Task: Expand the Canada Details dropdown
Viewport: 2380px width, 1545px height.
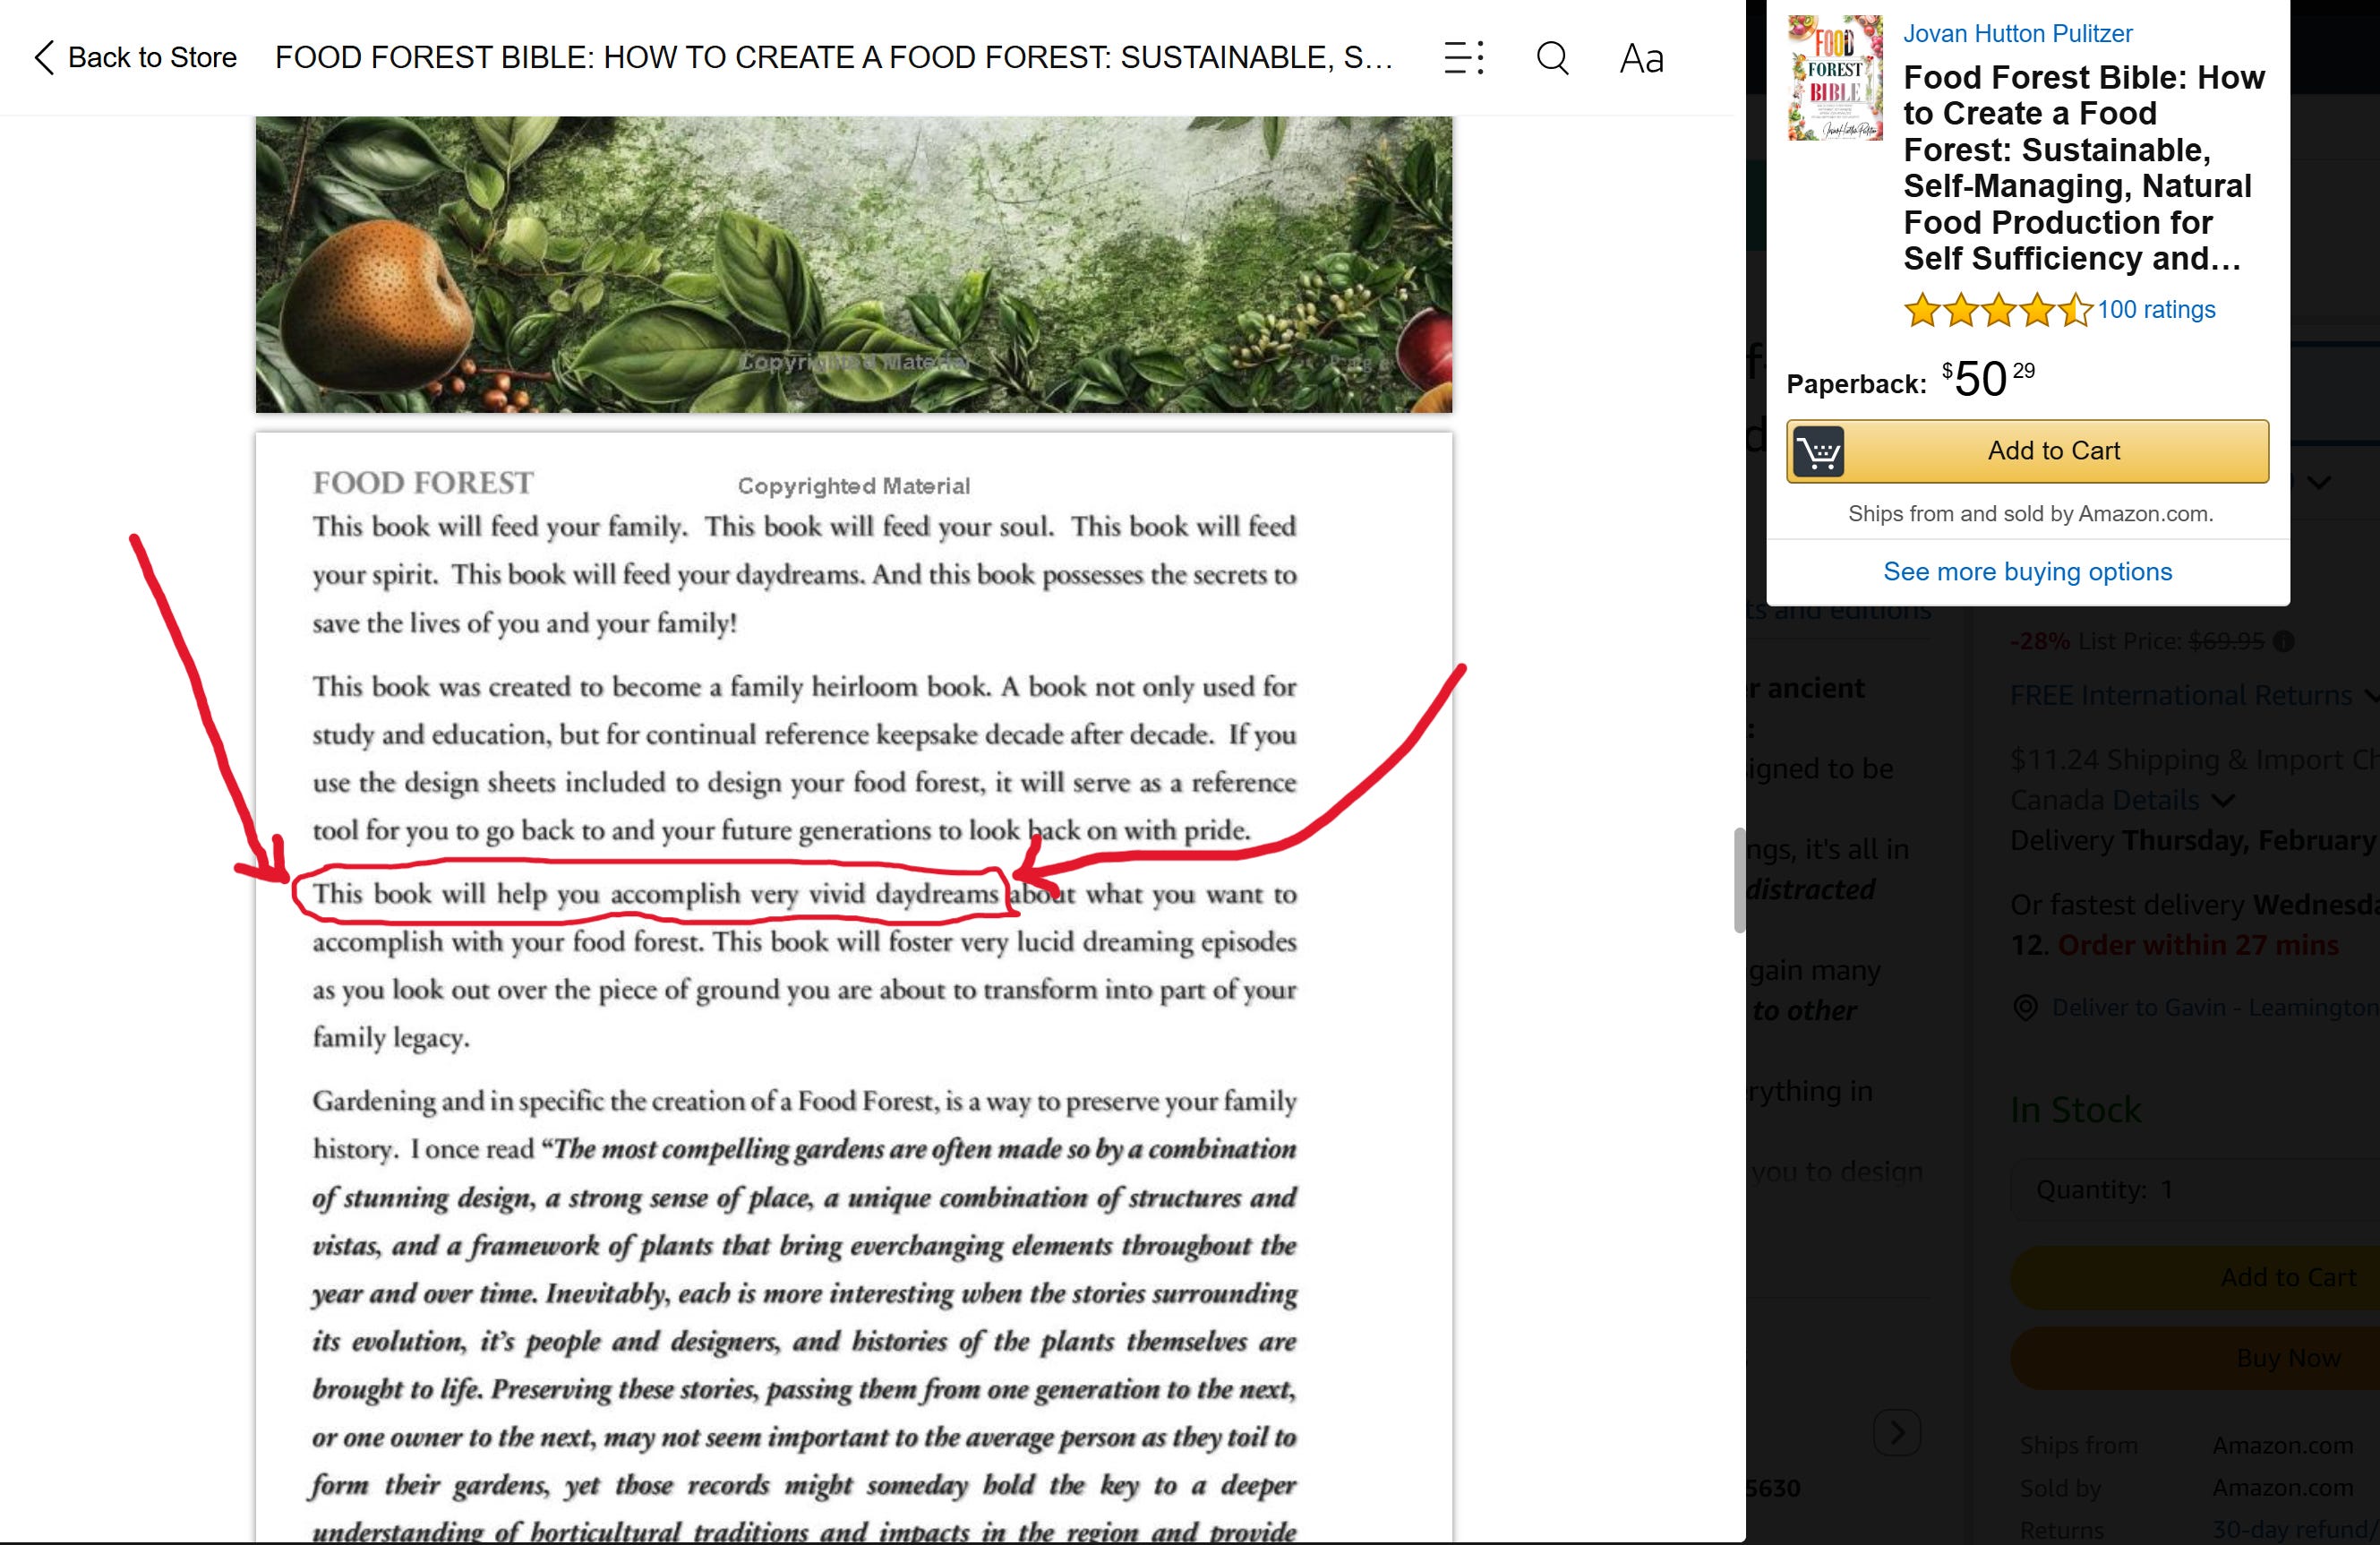Action: 2221,801
